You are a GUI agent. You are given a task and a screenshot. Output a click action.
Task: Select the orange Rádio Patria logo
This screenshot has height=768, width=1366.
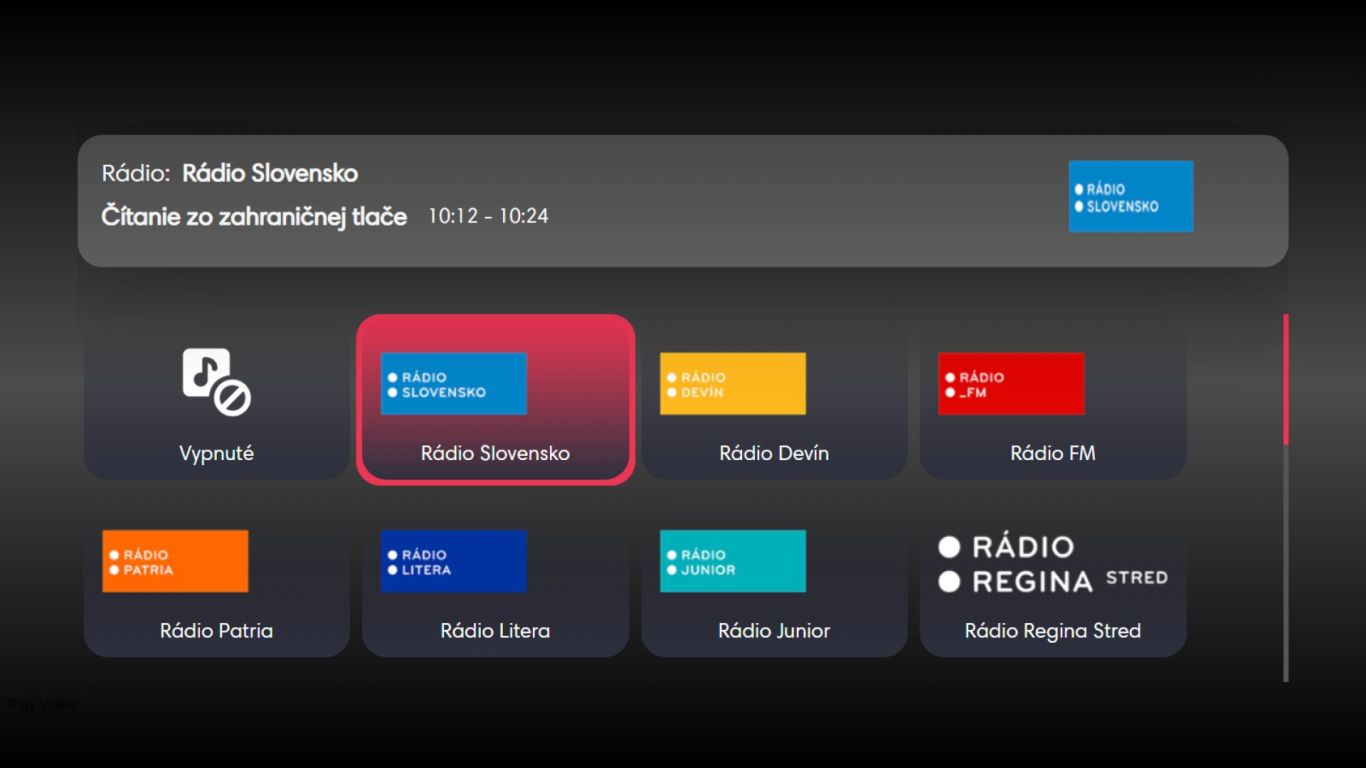(x=175, y=561)
